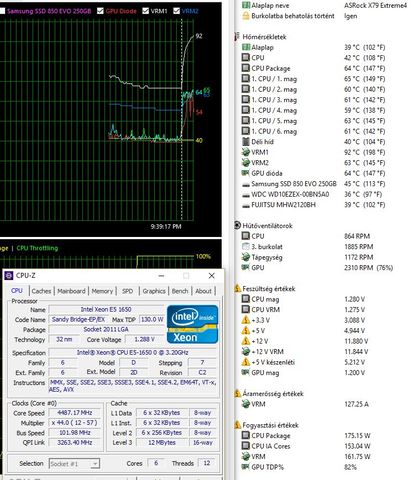Click the 1. CPU / 1. mag icon

pos(246,79)
